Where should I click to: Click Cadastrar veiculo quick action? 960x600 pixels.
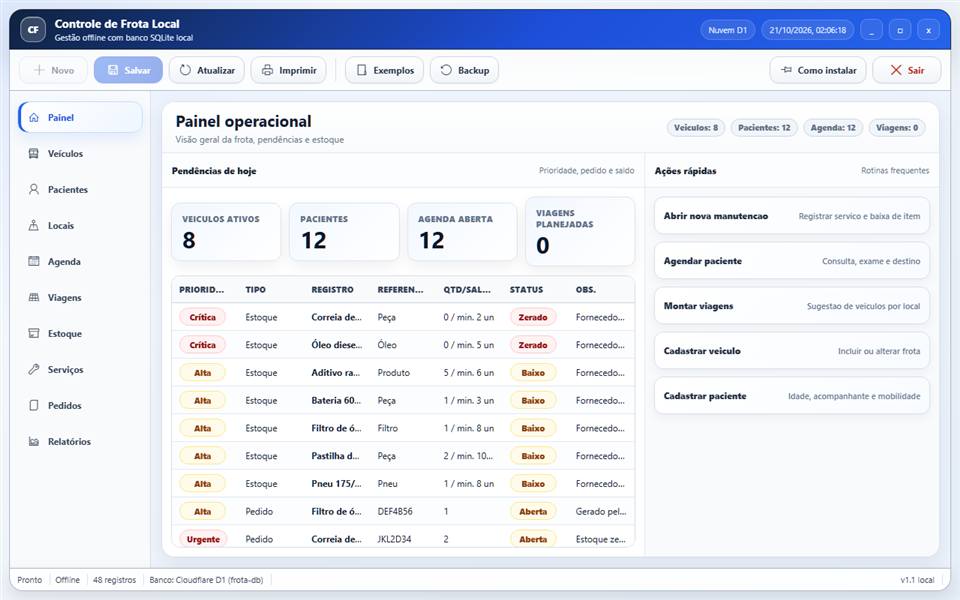pyautogui.click(x=792, y=351)
